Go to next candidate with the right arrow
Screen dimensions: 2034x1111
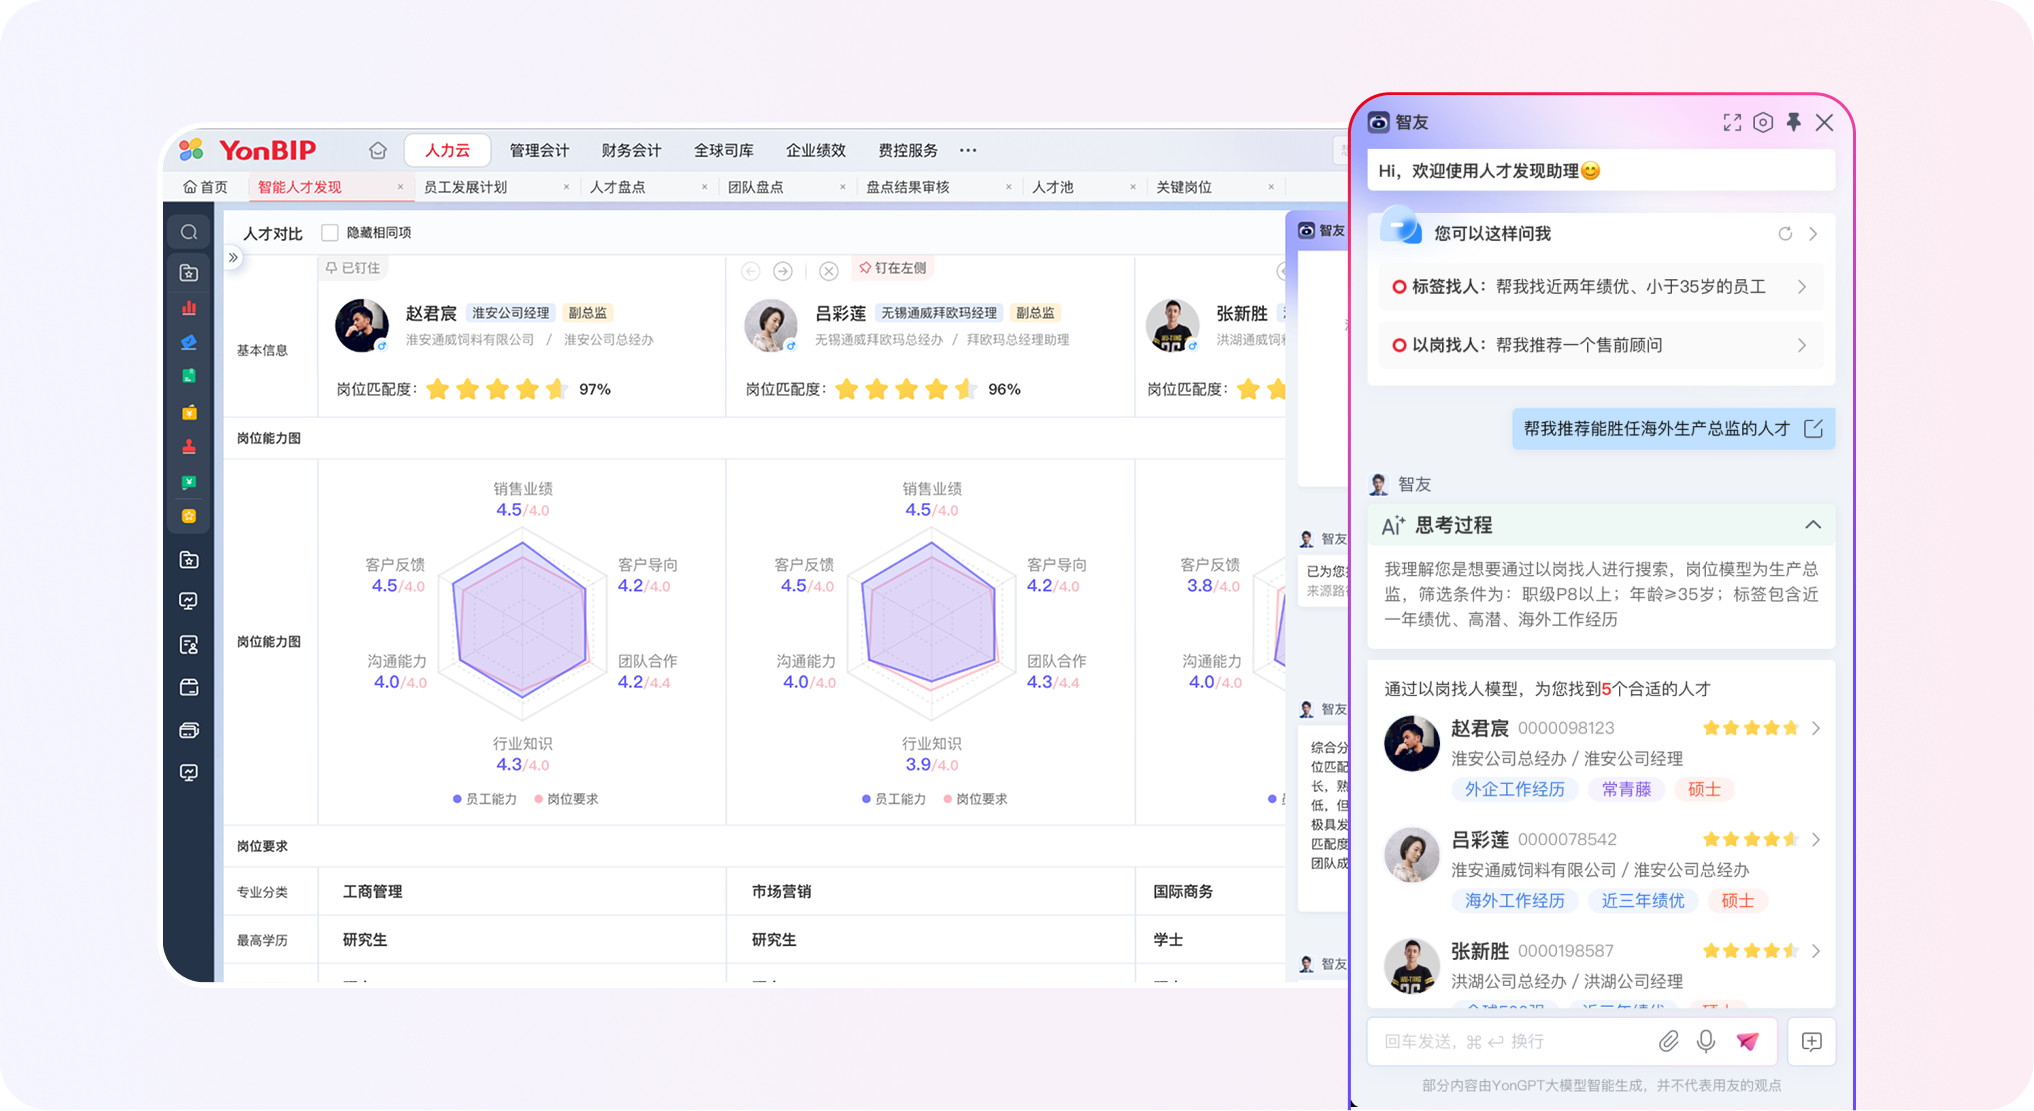(x=783, y=271)
